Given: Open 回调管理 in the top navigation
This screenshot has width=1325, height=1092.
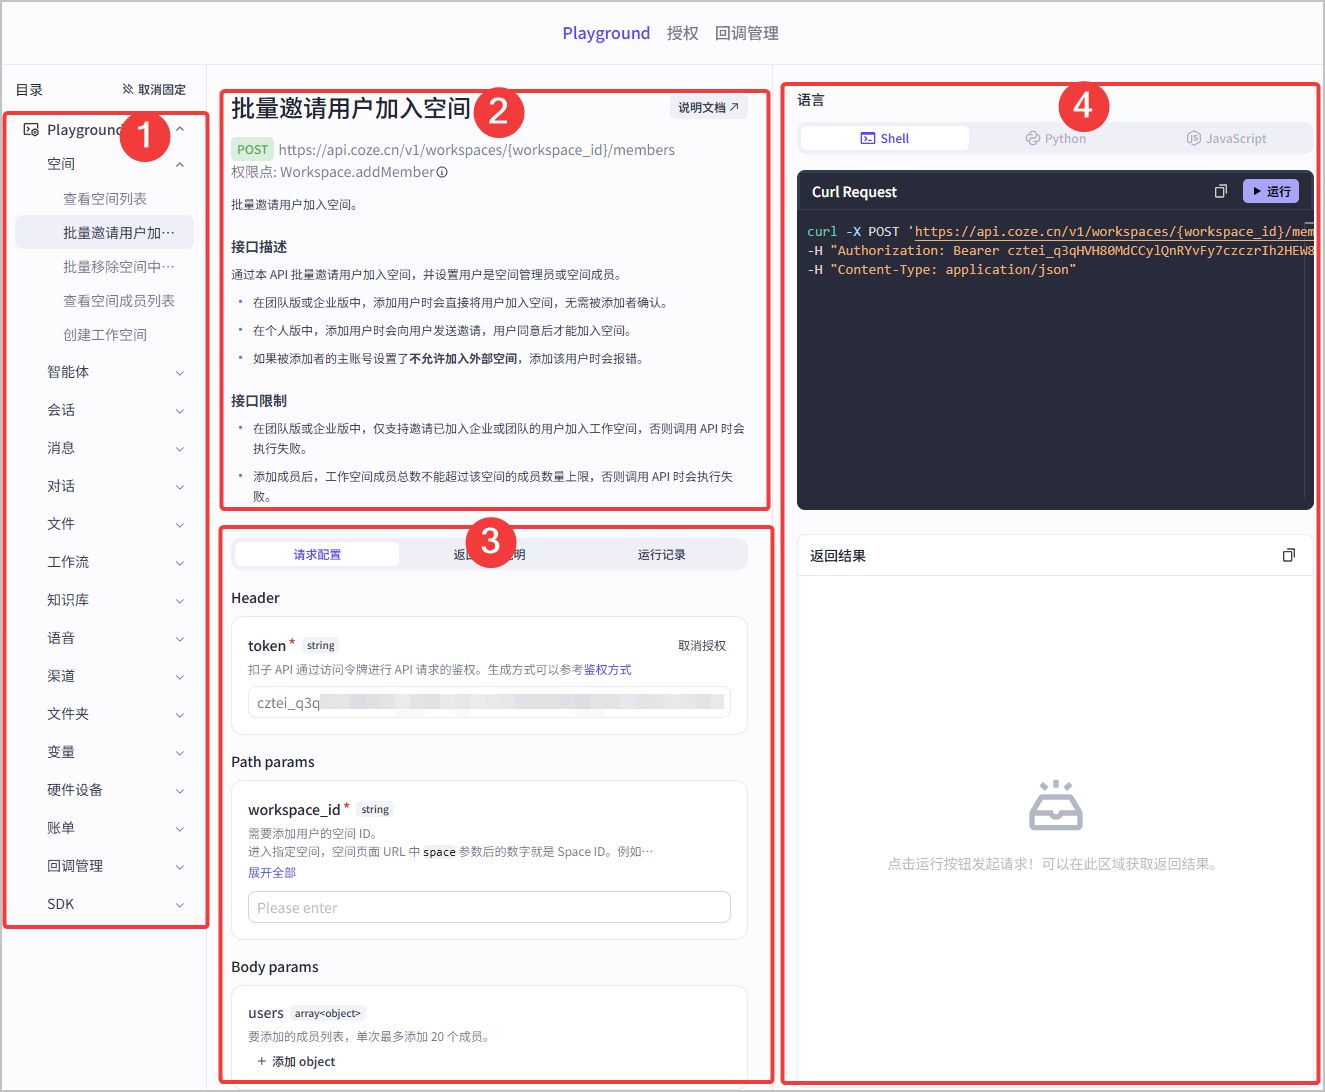Looking at the screenshot, I should (746, 33).
